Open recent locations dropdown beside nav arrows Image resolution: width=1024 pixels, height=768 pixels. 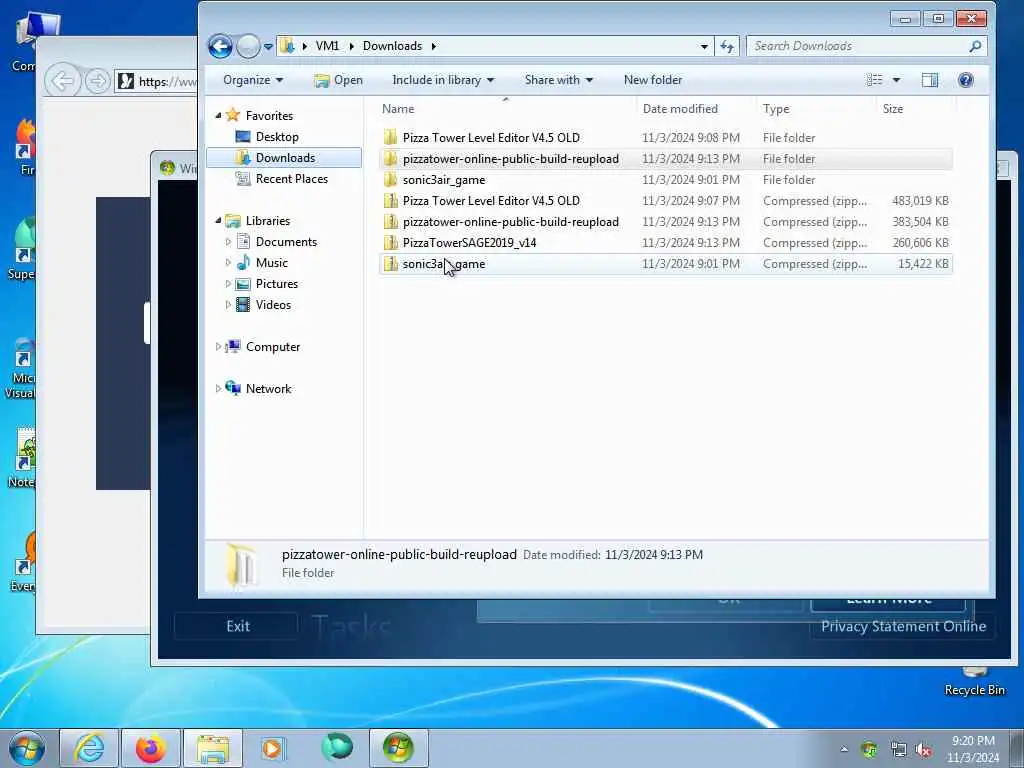268,47
